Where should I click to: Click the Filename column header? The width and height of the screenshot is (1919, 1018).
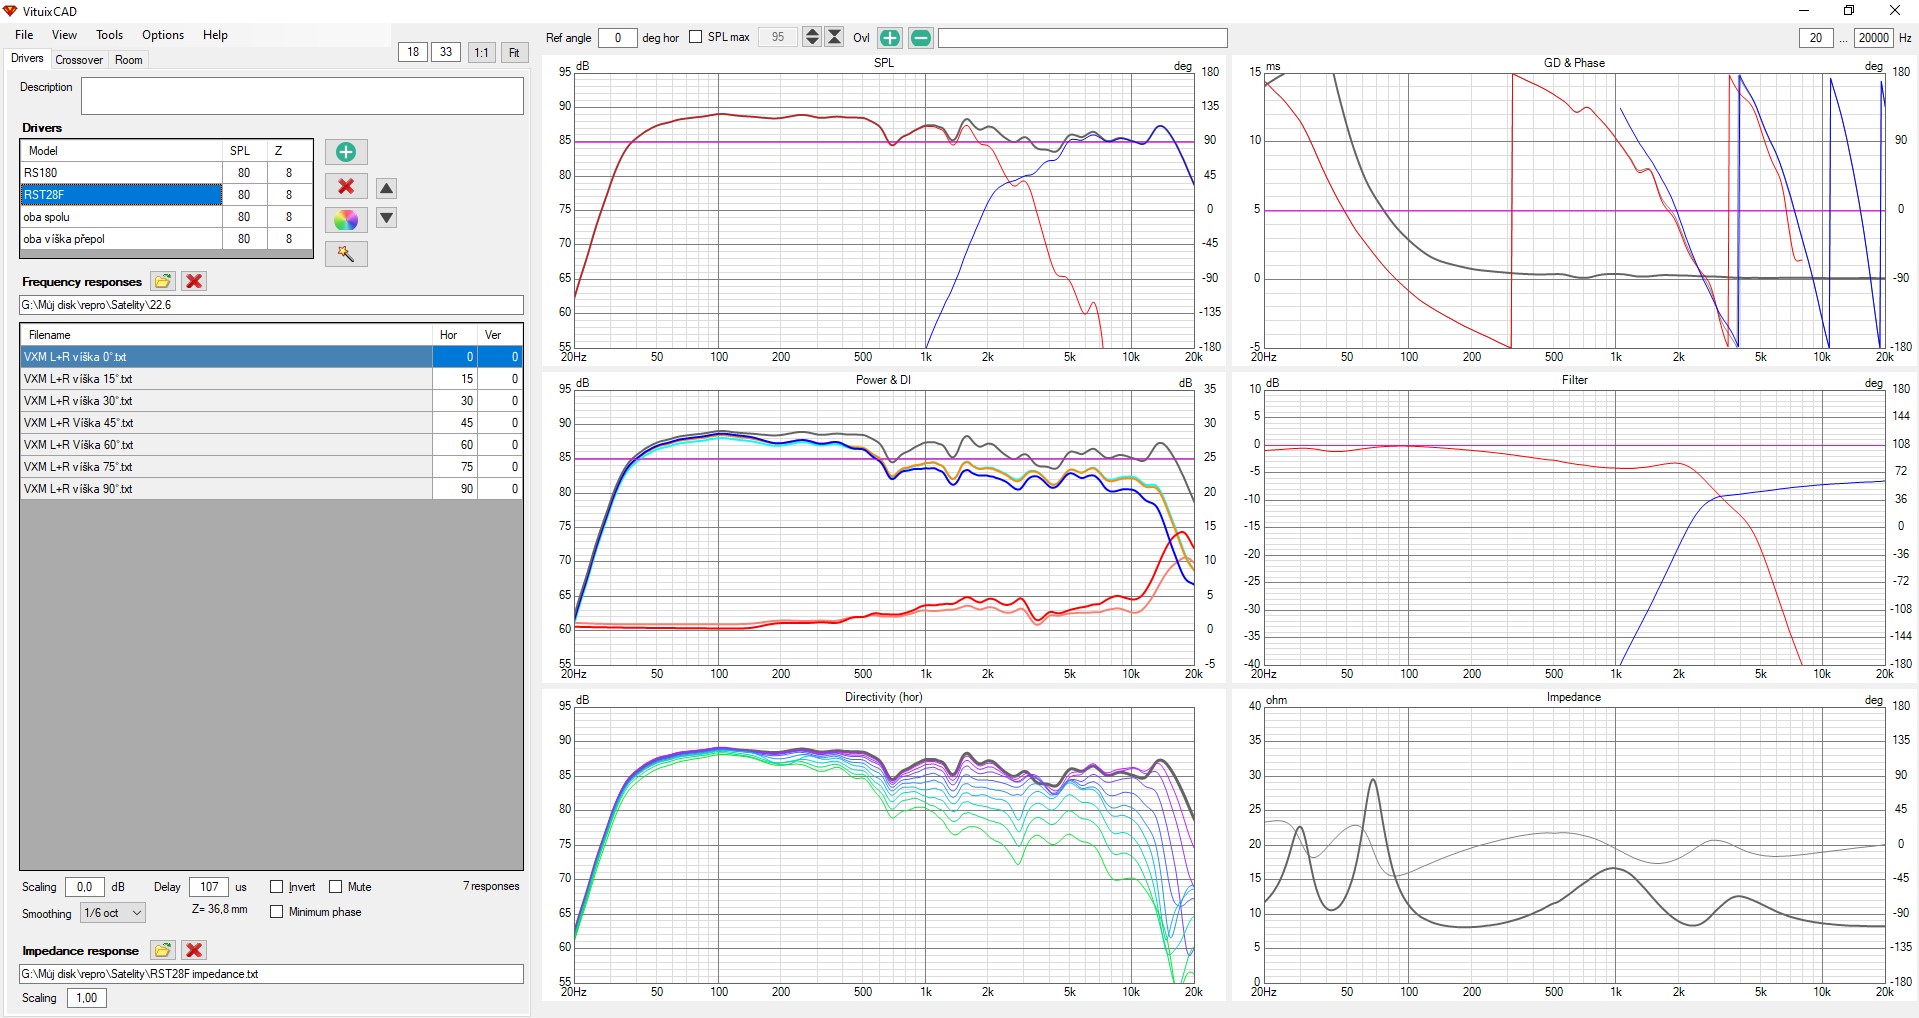point(226,335)
